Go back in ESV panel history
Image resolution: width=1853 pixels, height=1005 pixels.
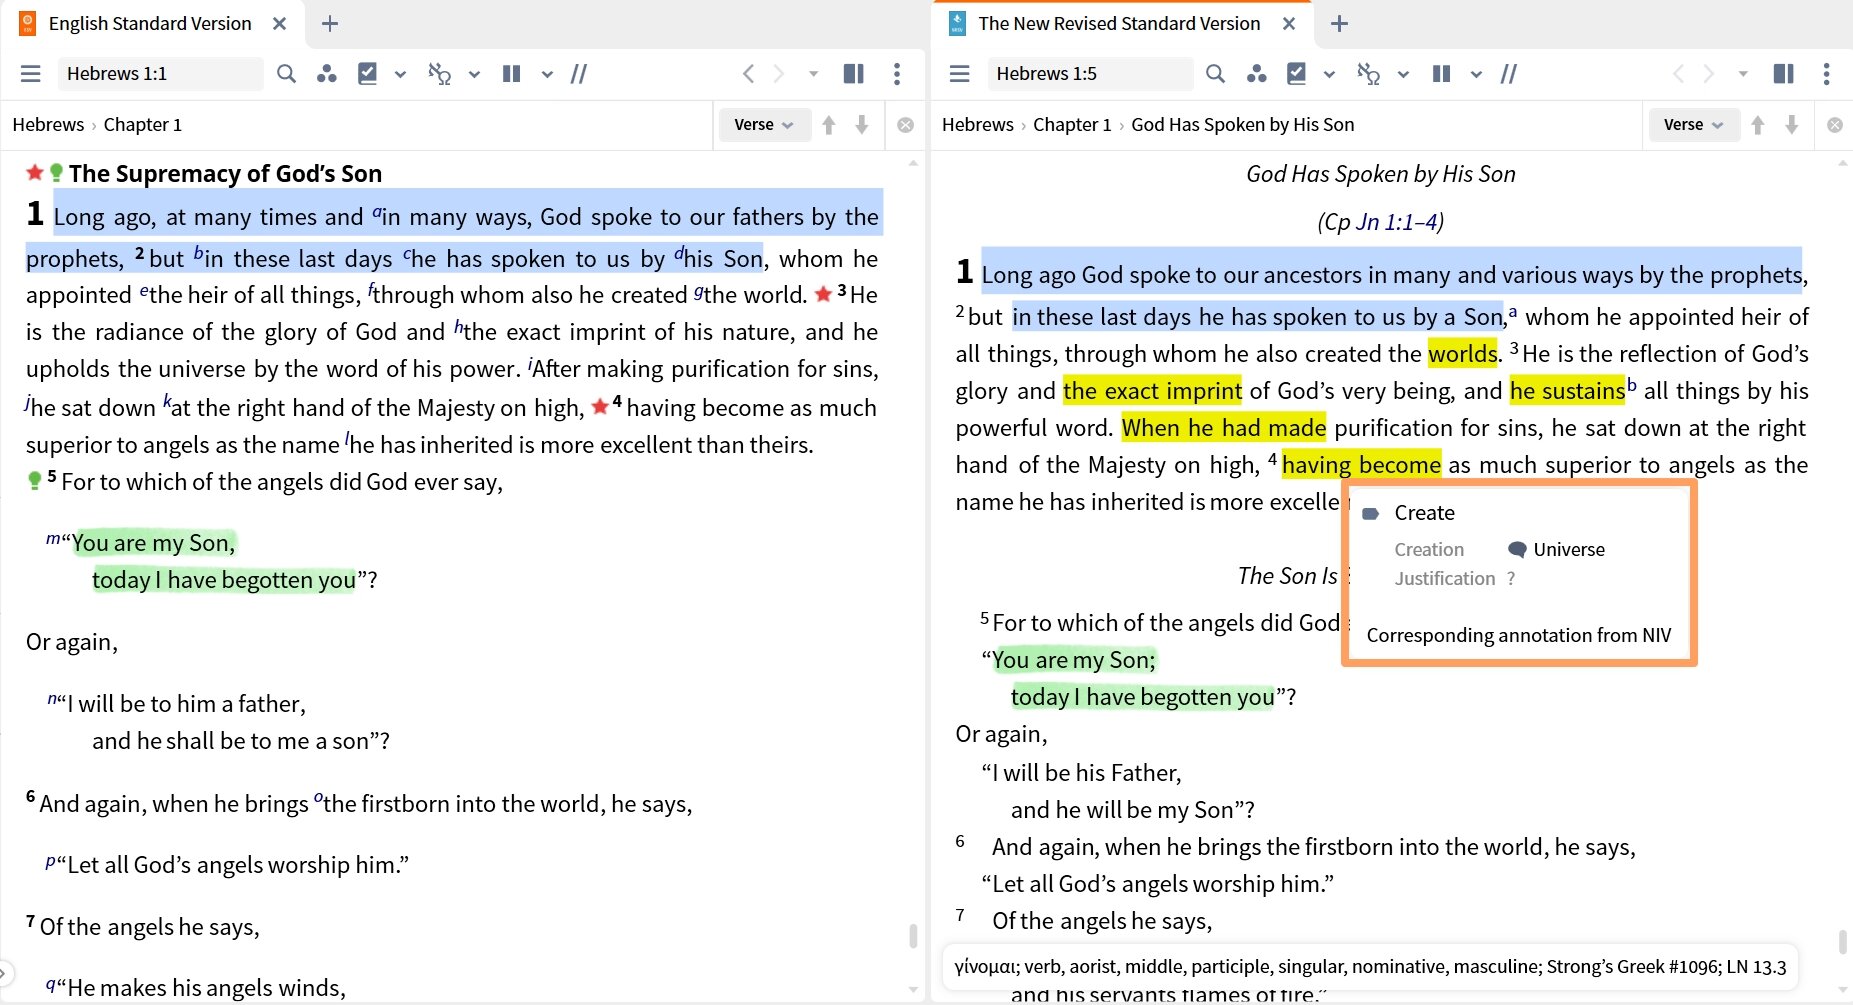coord(748,74)
